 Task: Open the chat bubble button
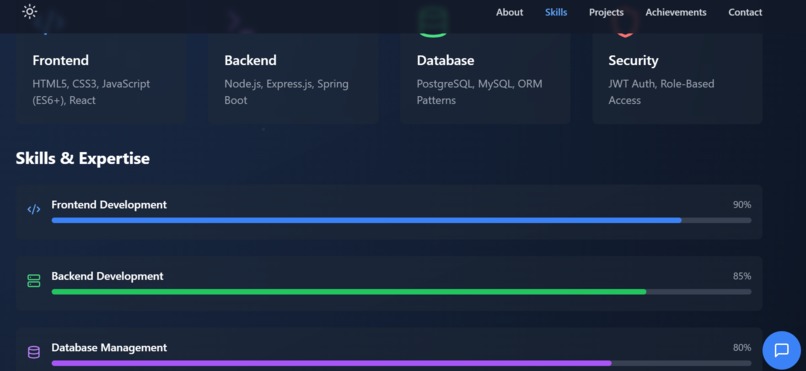(x=781, y=350)
